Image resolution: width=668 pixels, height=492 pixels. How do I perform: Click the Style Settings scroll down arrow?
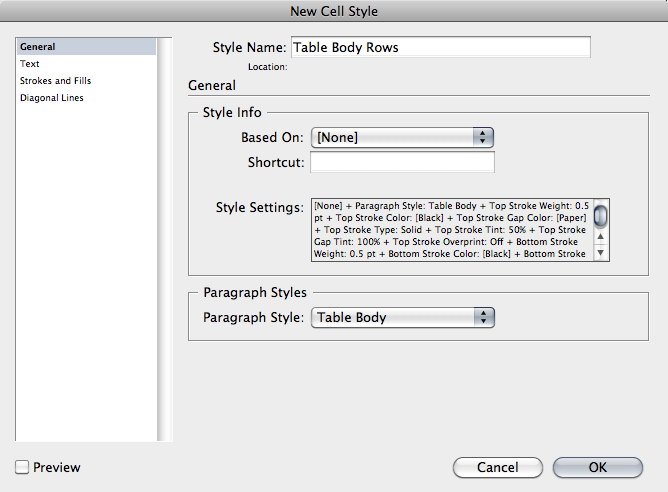[601, 253]
